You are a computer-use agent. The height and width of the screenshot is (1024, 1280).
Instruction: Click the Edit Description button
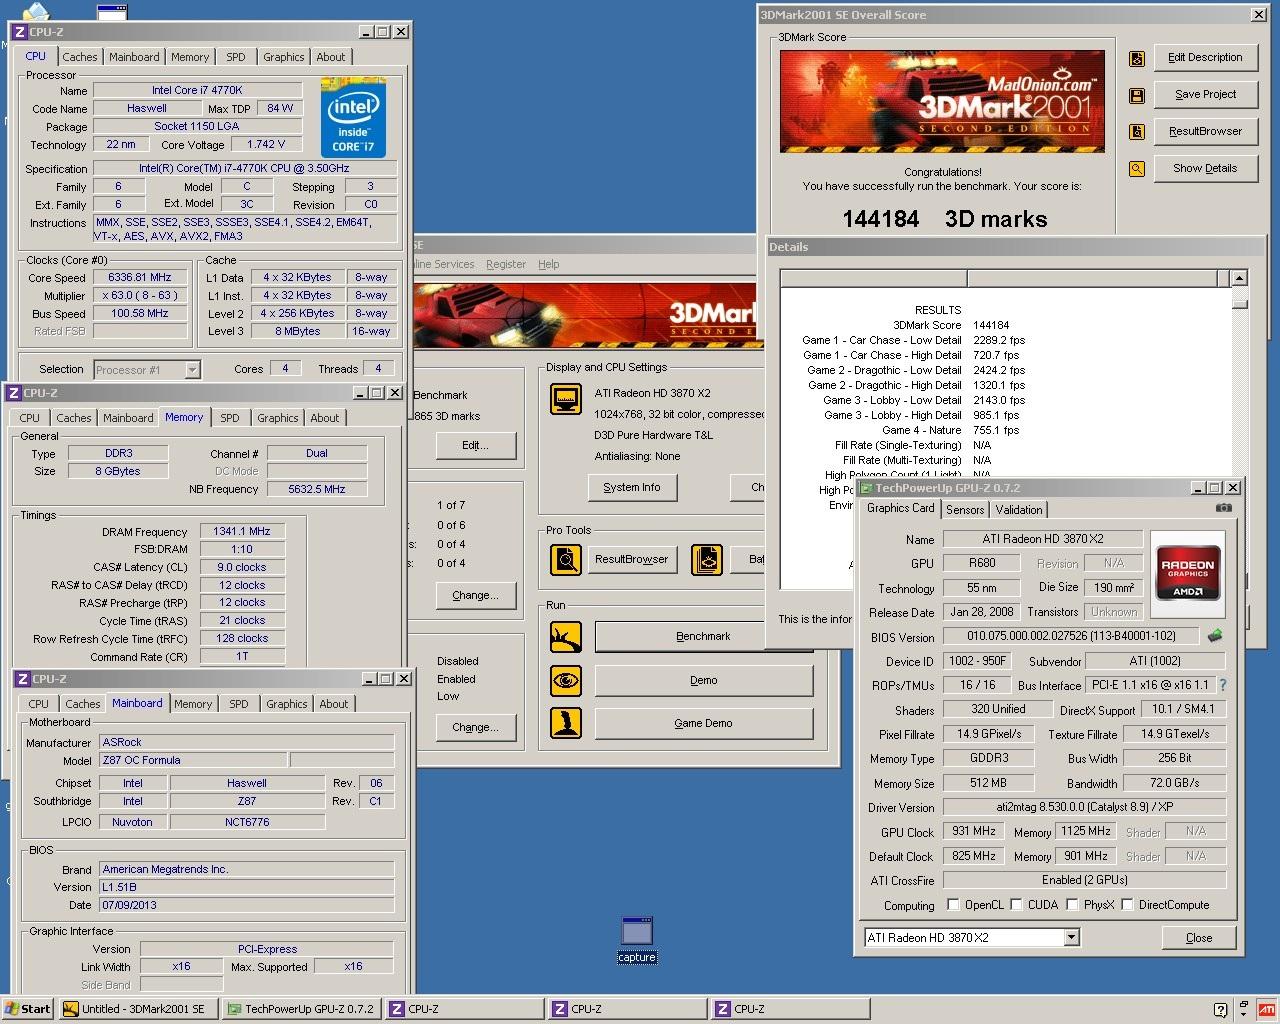point(1205,57)
